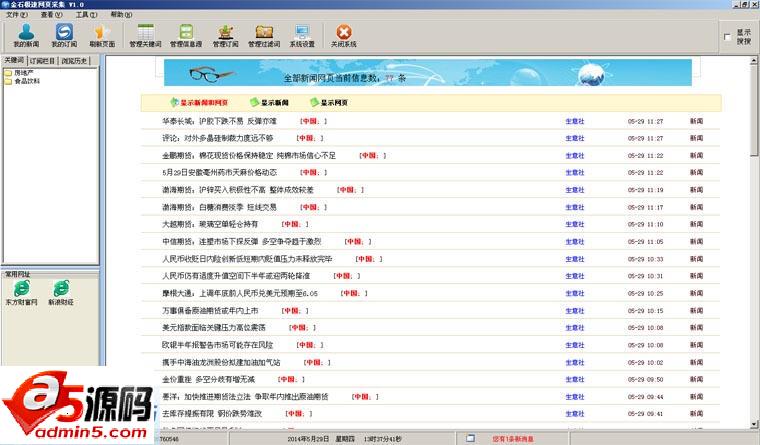Click 新闻 type label in 评论 row
Screen dimensions: 760x445
click(x=697, y=138)
